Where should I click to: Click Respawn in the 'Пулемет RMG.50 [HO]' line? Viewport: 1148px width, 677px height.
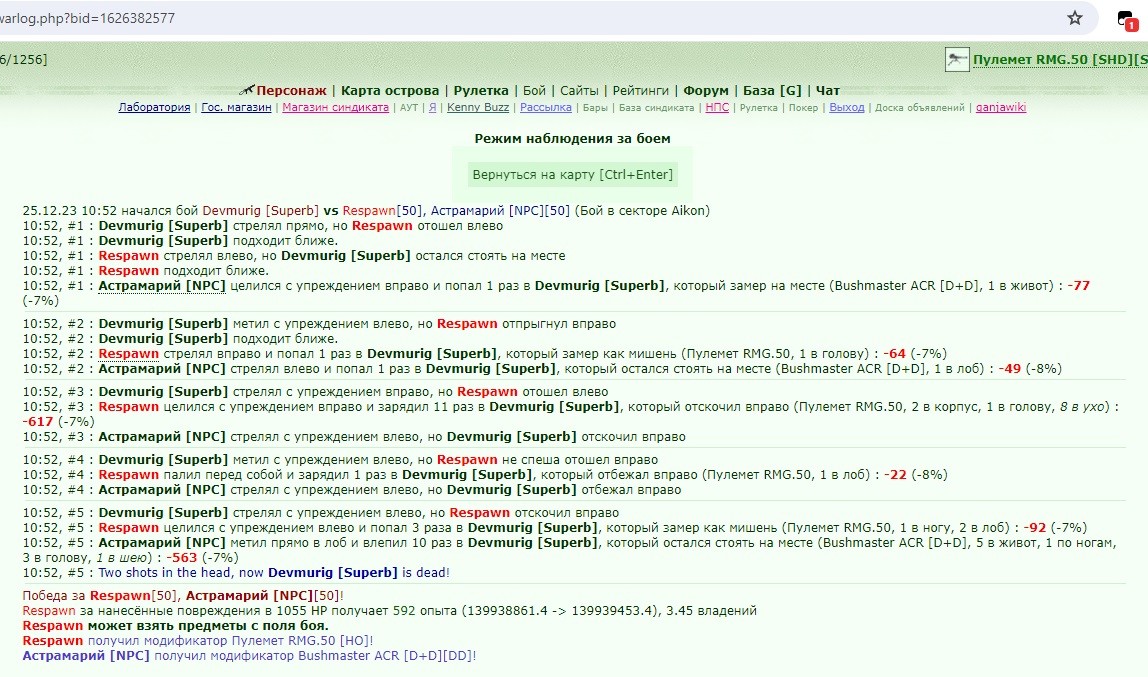(53, 641)
